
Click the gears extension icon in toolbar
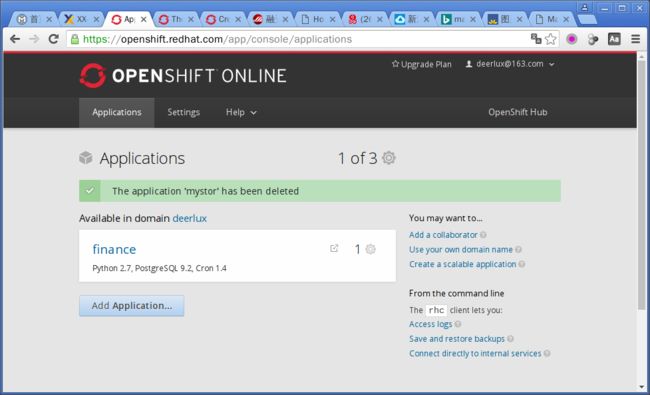click(x=593, y=39)
